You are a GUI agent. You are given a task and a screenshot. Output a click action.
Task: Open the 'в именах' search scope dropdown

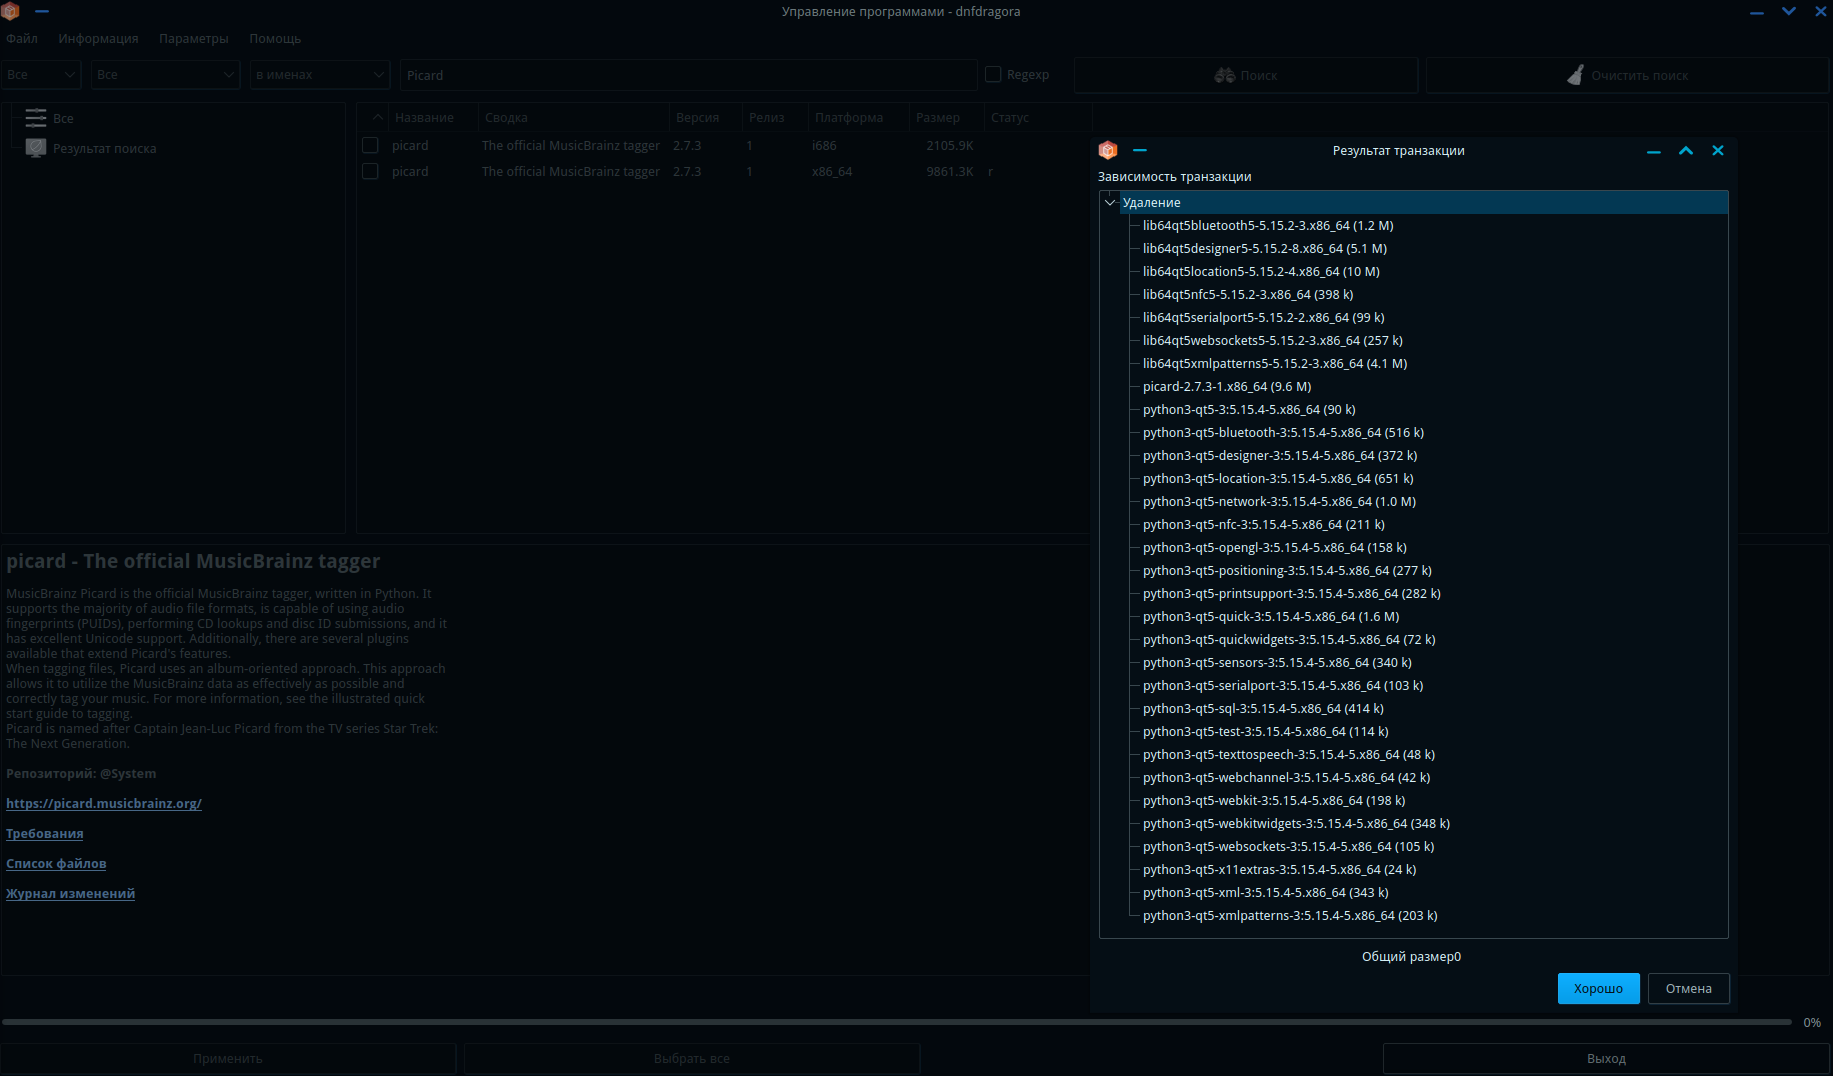[x=320, y=75]
